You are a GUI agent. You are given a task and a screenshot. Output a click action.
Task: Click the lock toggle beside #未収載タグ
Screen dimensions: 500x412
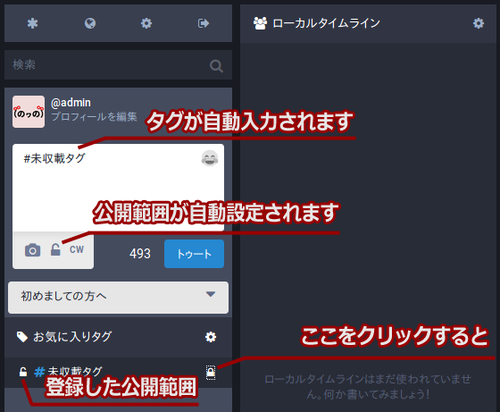tap(210, 372)
